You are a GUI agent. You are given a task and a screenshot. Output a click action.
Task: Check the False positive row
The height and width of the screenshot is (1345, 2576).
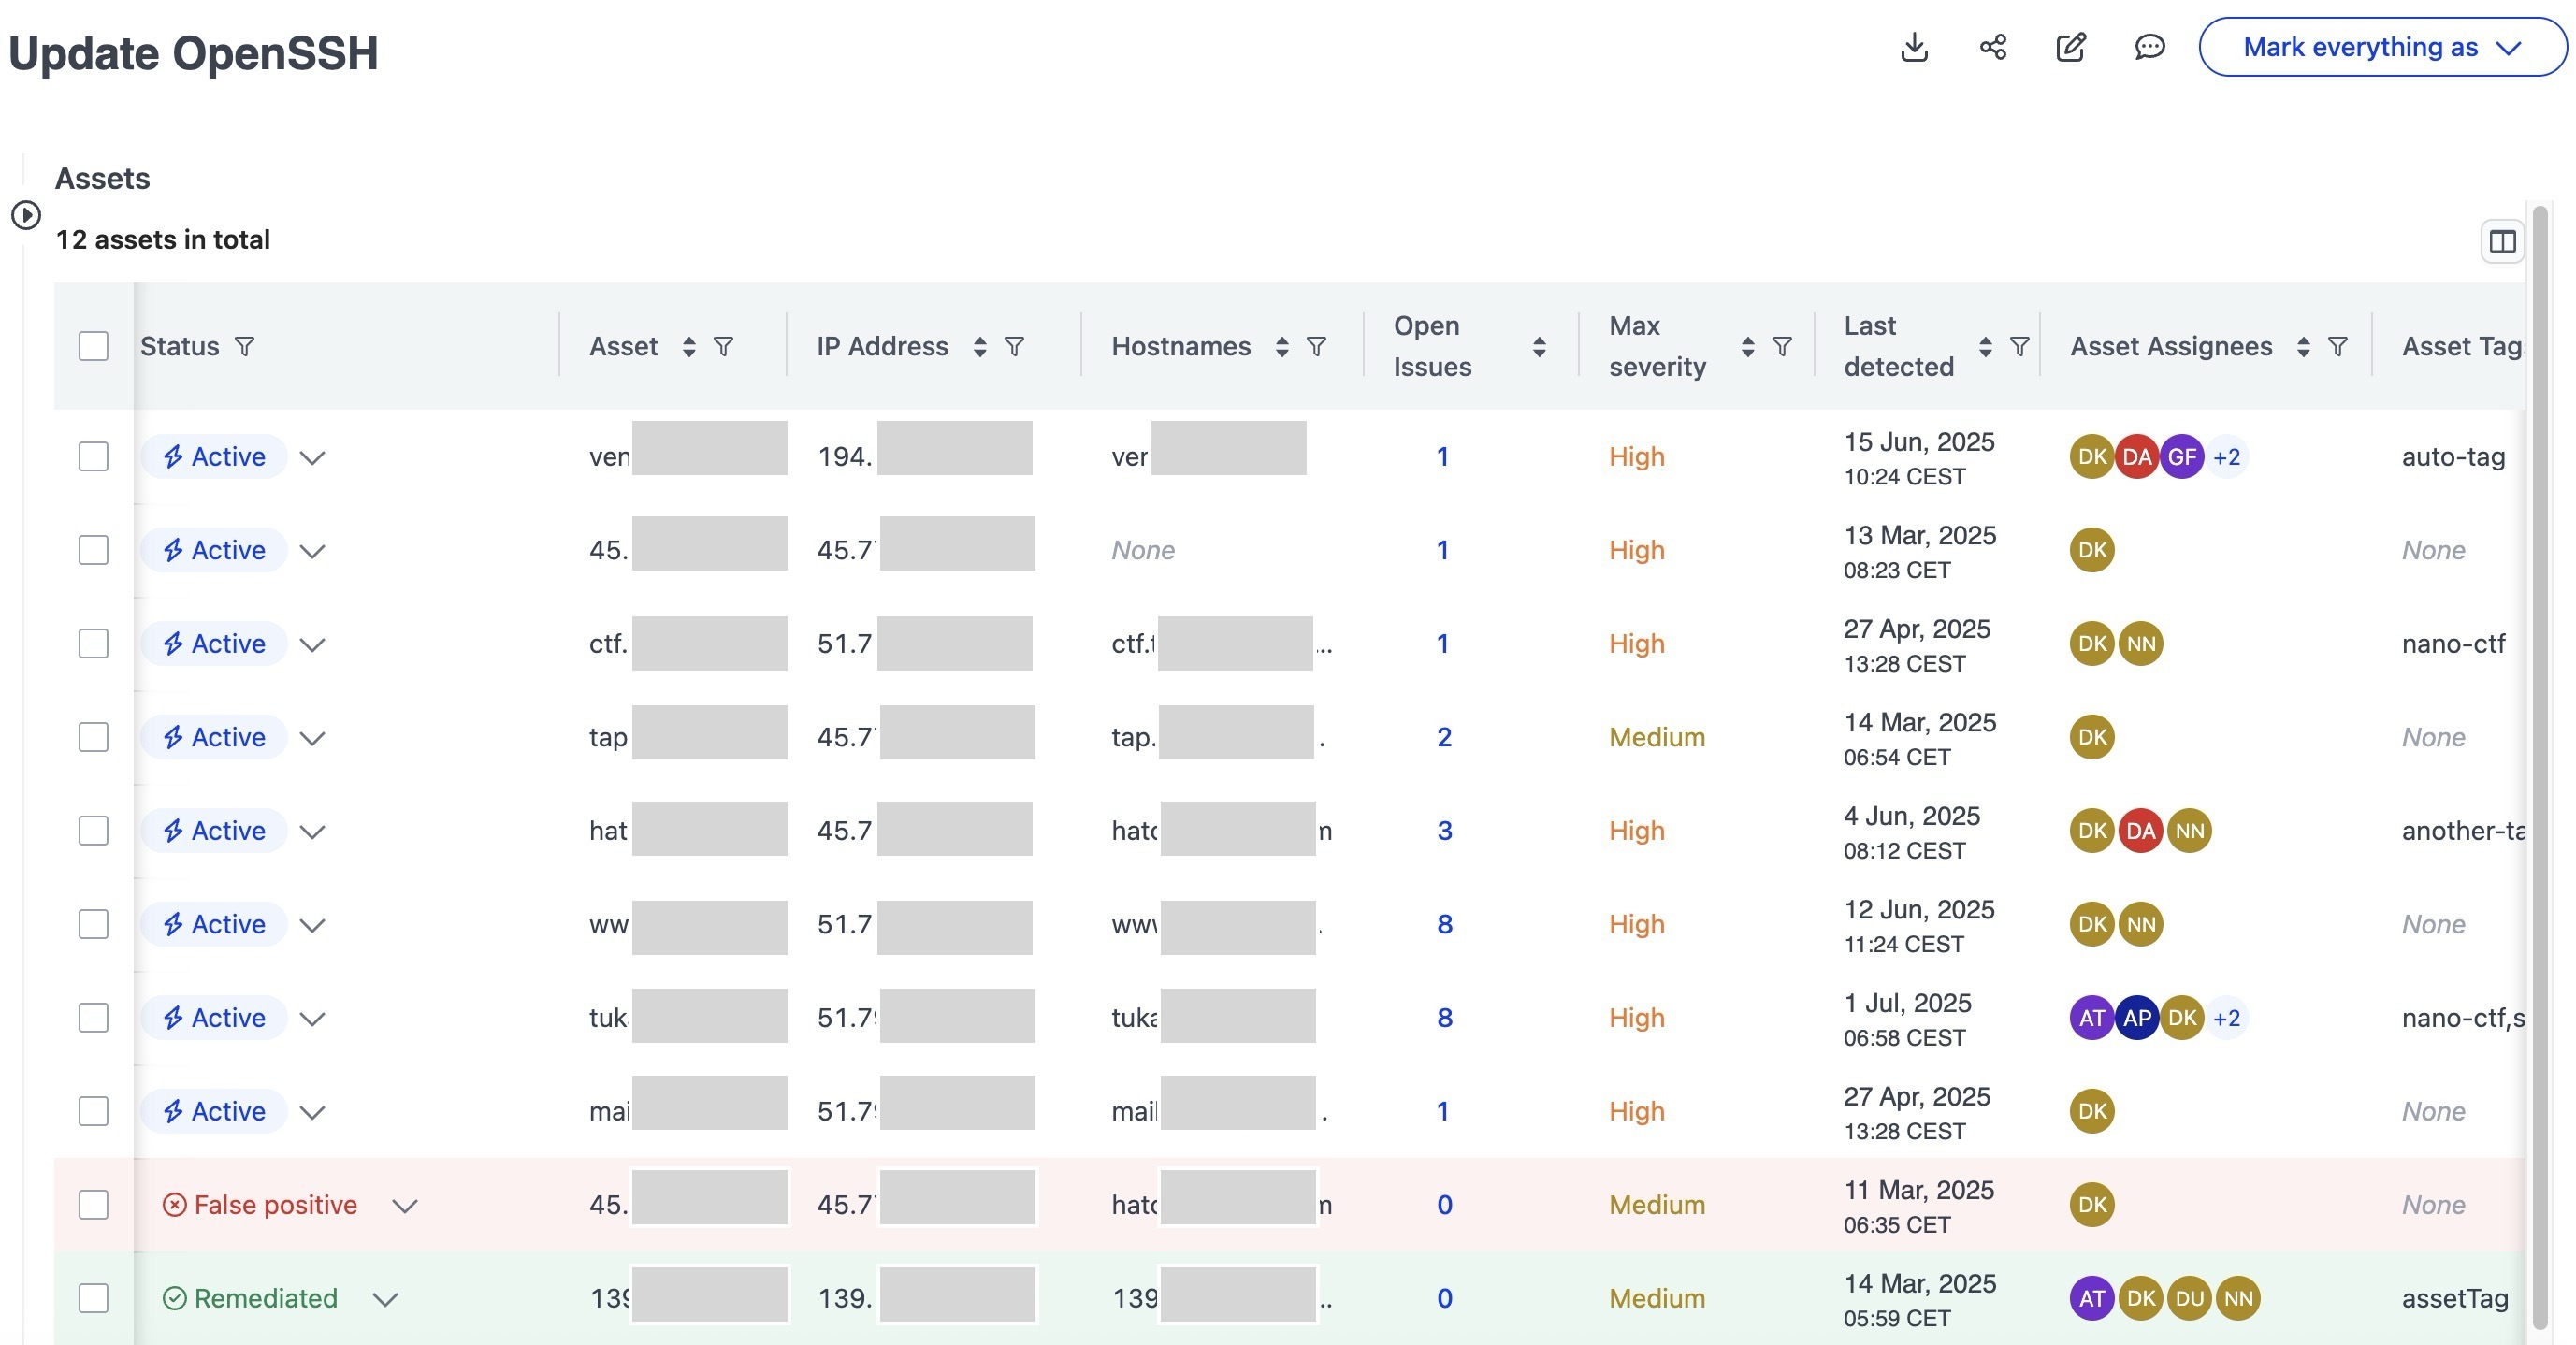pos(93,1205)
